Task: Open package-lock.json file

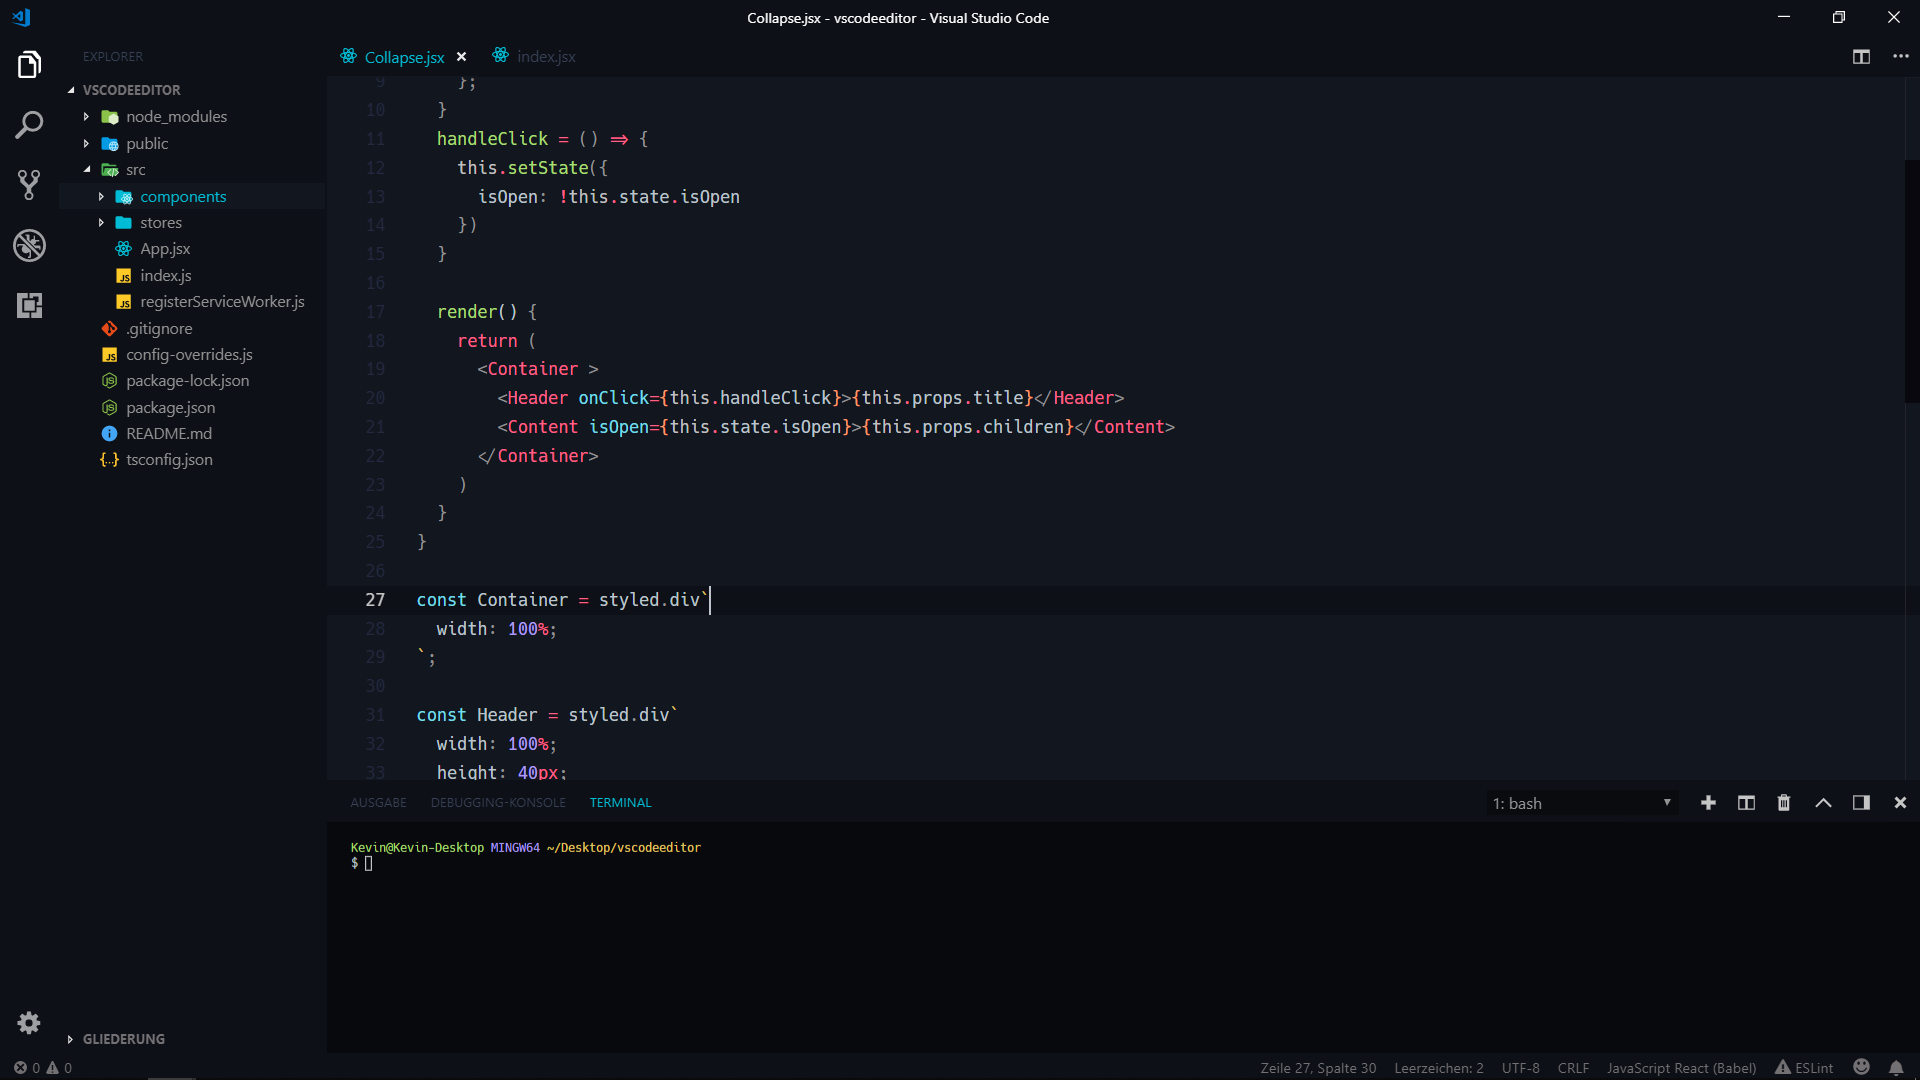Action: [x=187, y=381]
